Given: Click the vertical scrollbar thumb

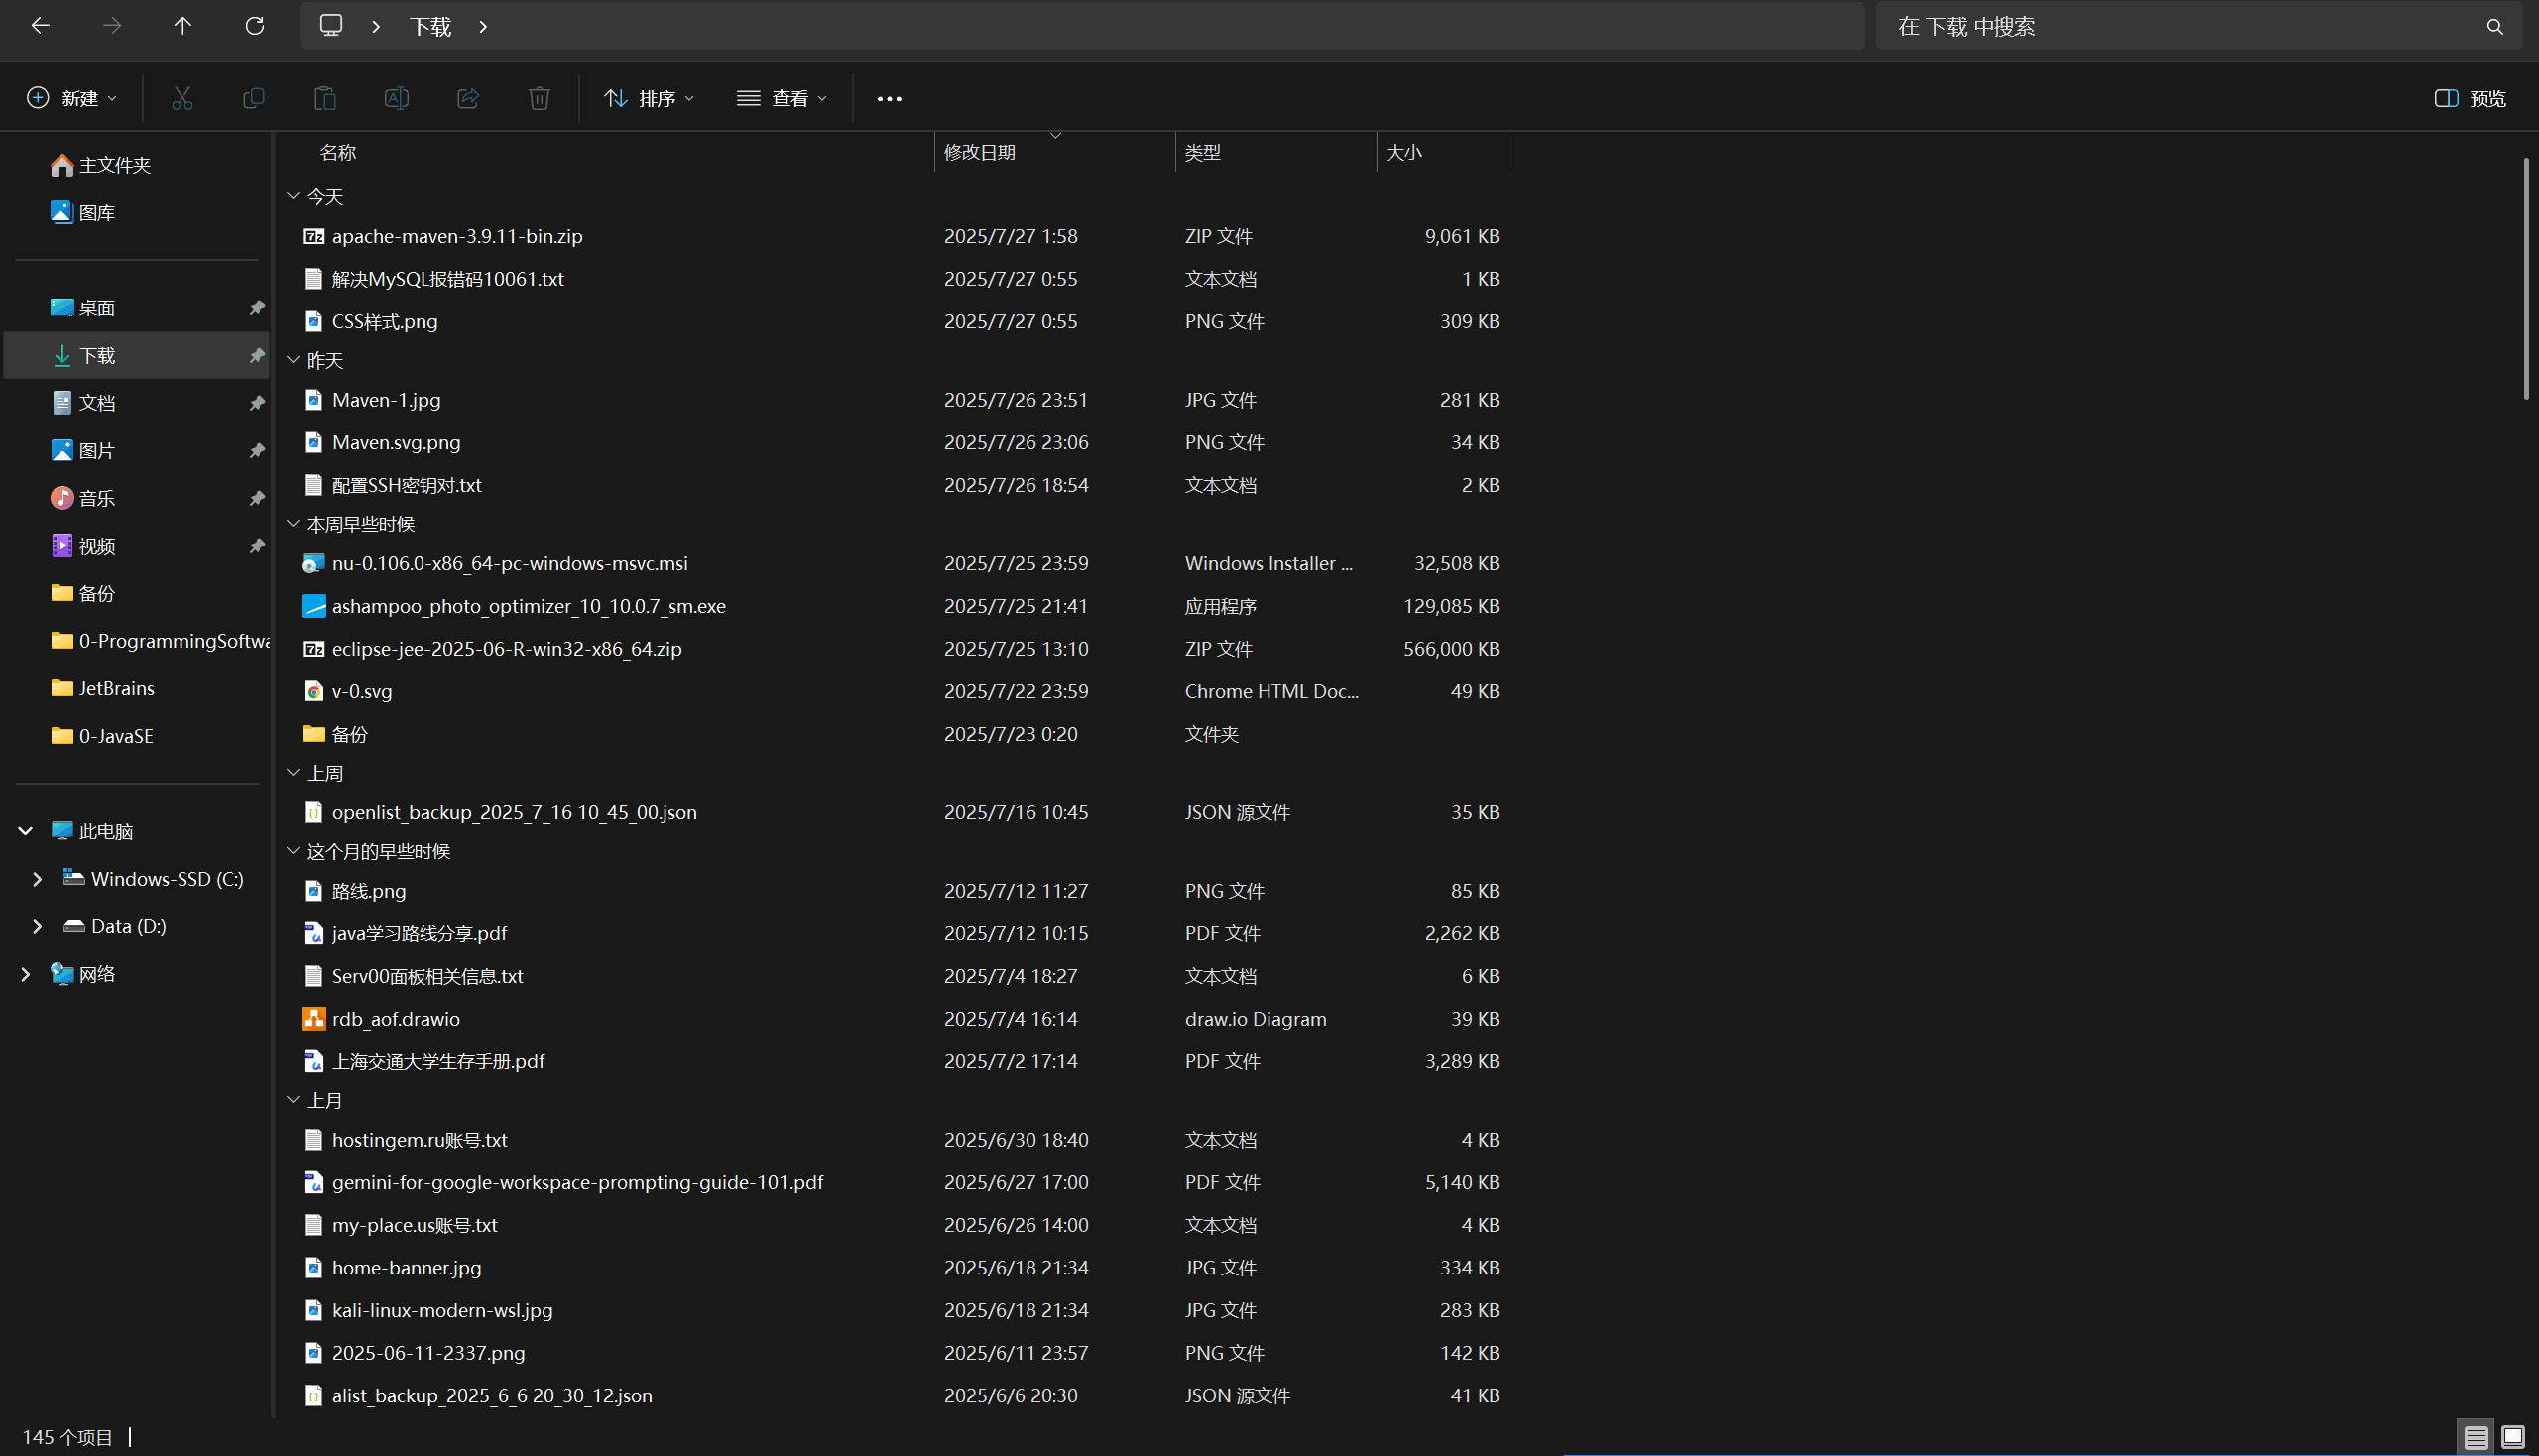Looking at the screenshot, I should pos(2526,280).
